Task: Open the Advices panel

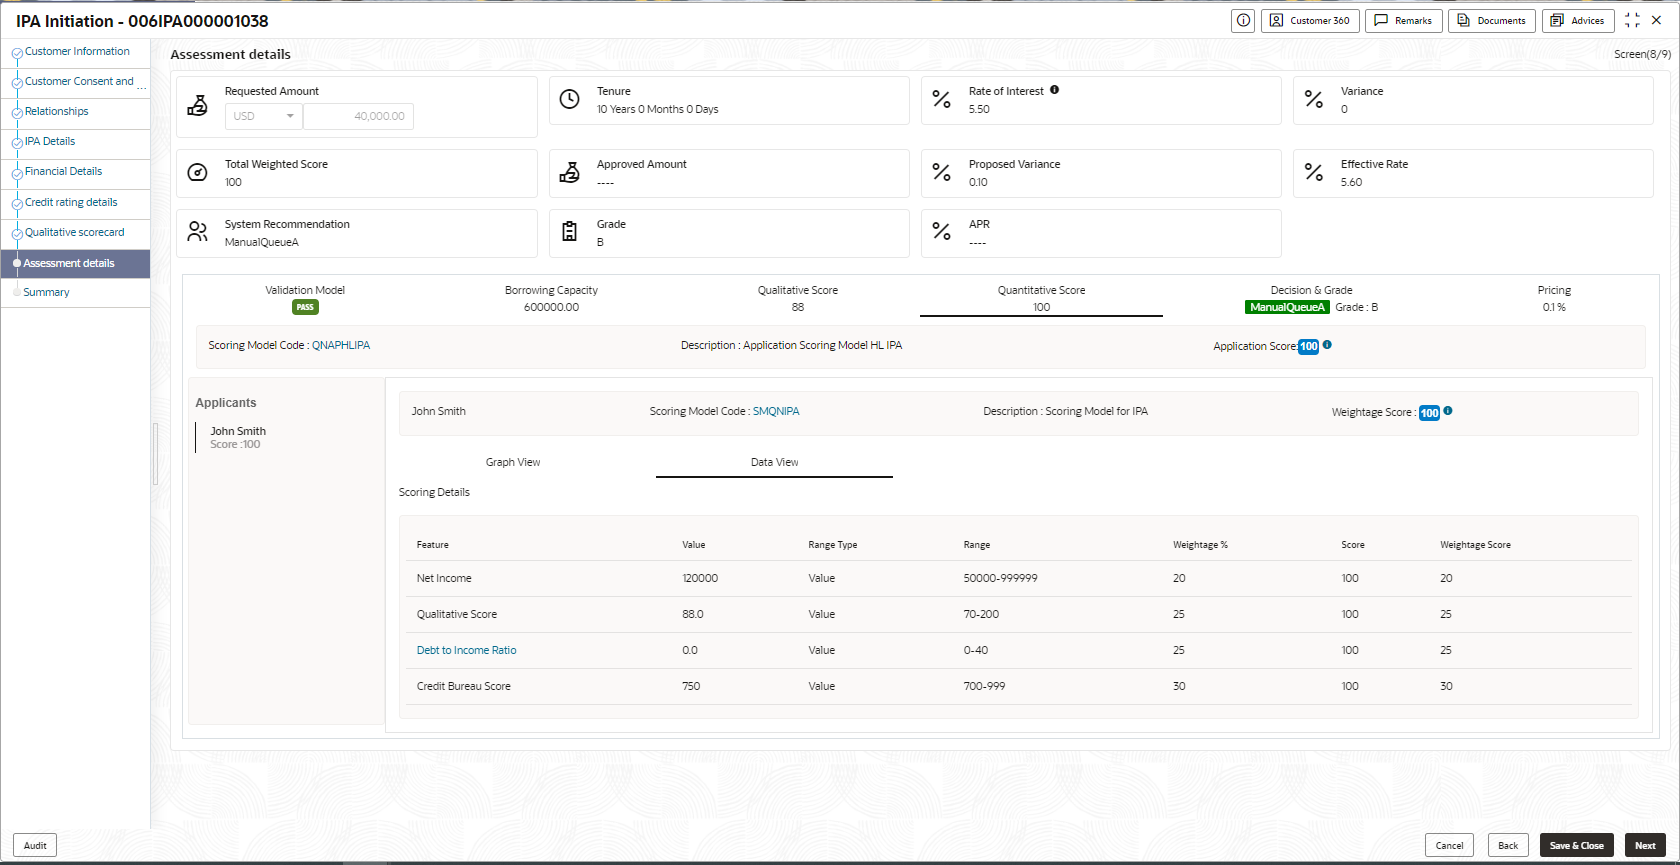Action: coord(1578,20)
